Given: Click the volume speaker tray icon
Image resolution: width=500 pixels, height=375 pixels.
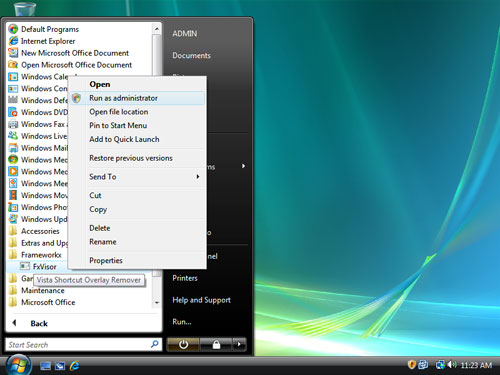Looking at the screenshot, I should click(x=452, y=365).
